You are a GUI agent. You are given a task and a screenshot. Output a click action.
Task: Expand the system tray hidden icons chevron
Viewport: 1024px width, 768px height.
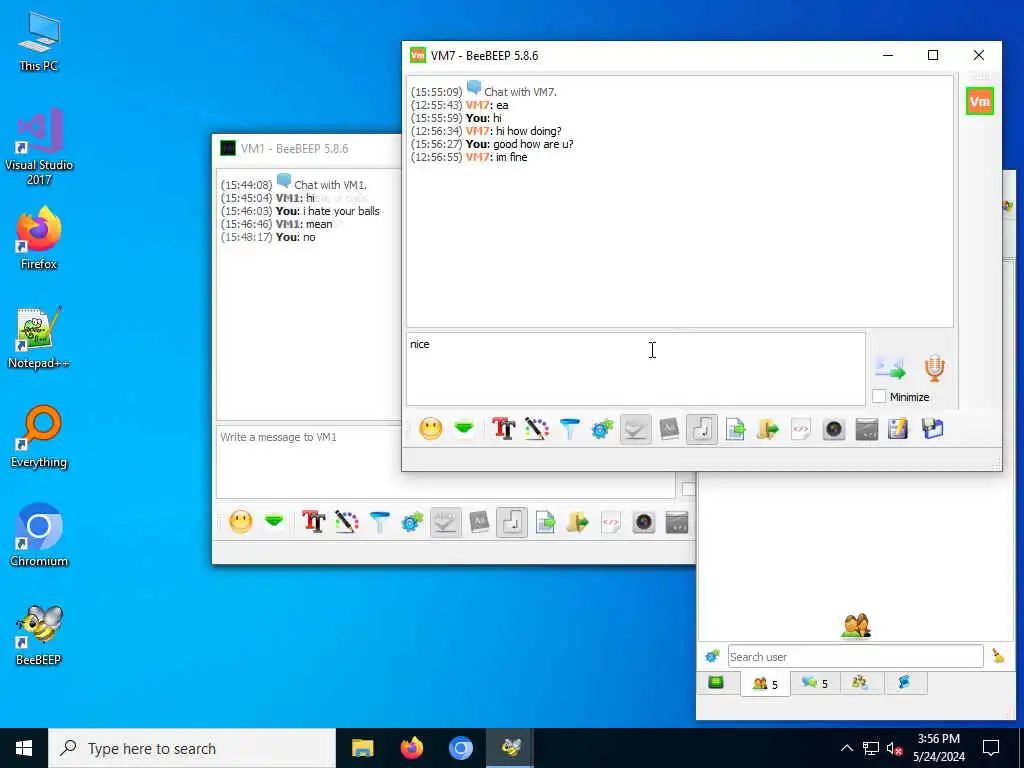(x=846, y=748)
